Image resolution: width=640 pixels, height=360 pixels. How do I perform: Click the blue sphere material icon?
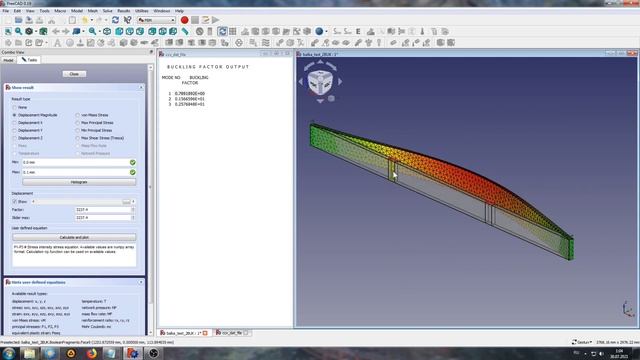click(x=319, y=31)
